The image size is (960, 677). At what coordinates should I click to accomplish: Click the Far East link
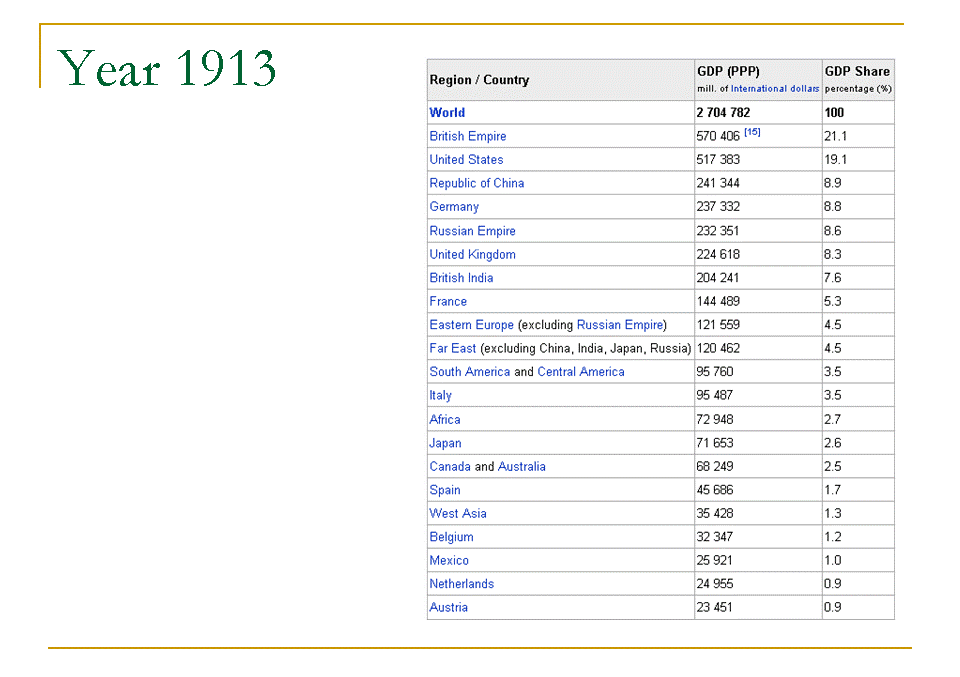[x=452, y=349]
